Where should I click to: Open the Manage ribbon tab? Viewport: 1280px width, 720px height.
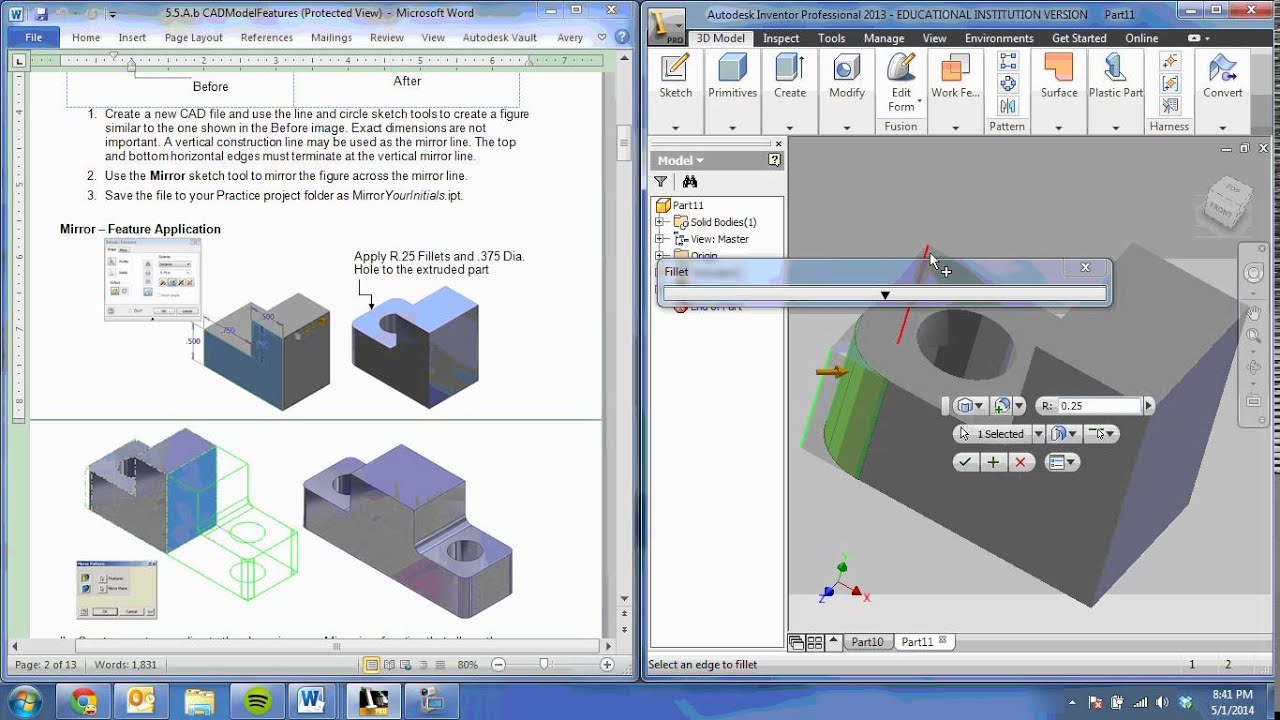tap(884, 38)
